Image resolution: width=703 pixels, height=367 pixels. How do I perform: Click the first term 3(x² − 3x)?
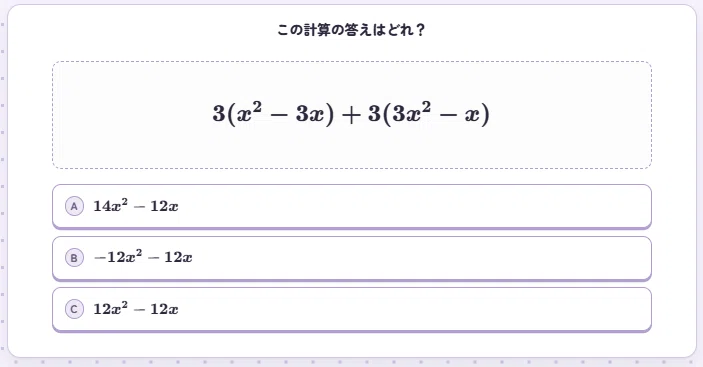coord(273,114)
